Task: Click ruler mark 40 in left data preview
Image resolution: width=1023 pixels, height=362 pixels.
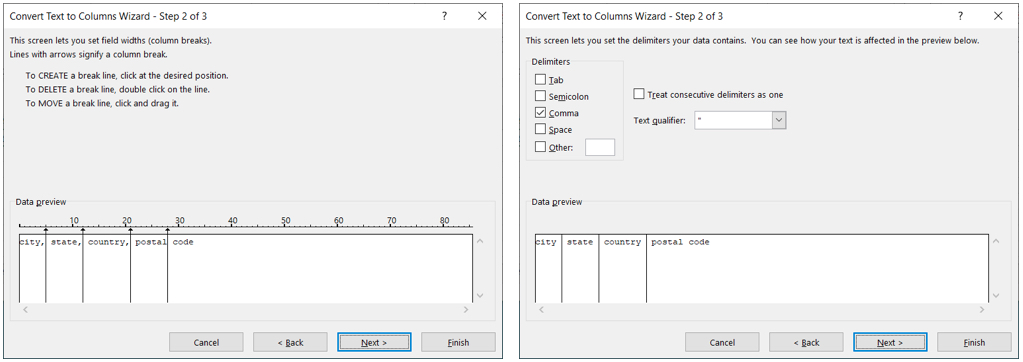Action: 232,220
